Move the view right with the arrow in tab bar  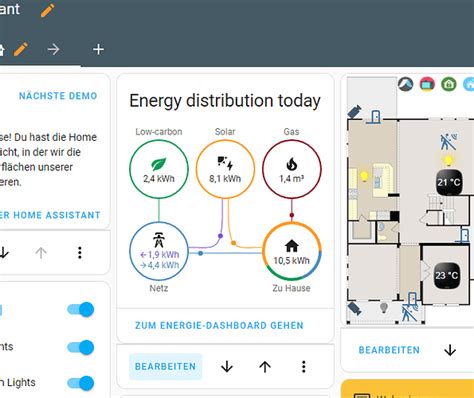[53, 50]
